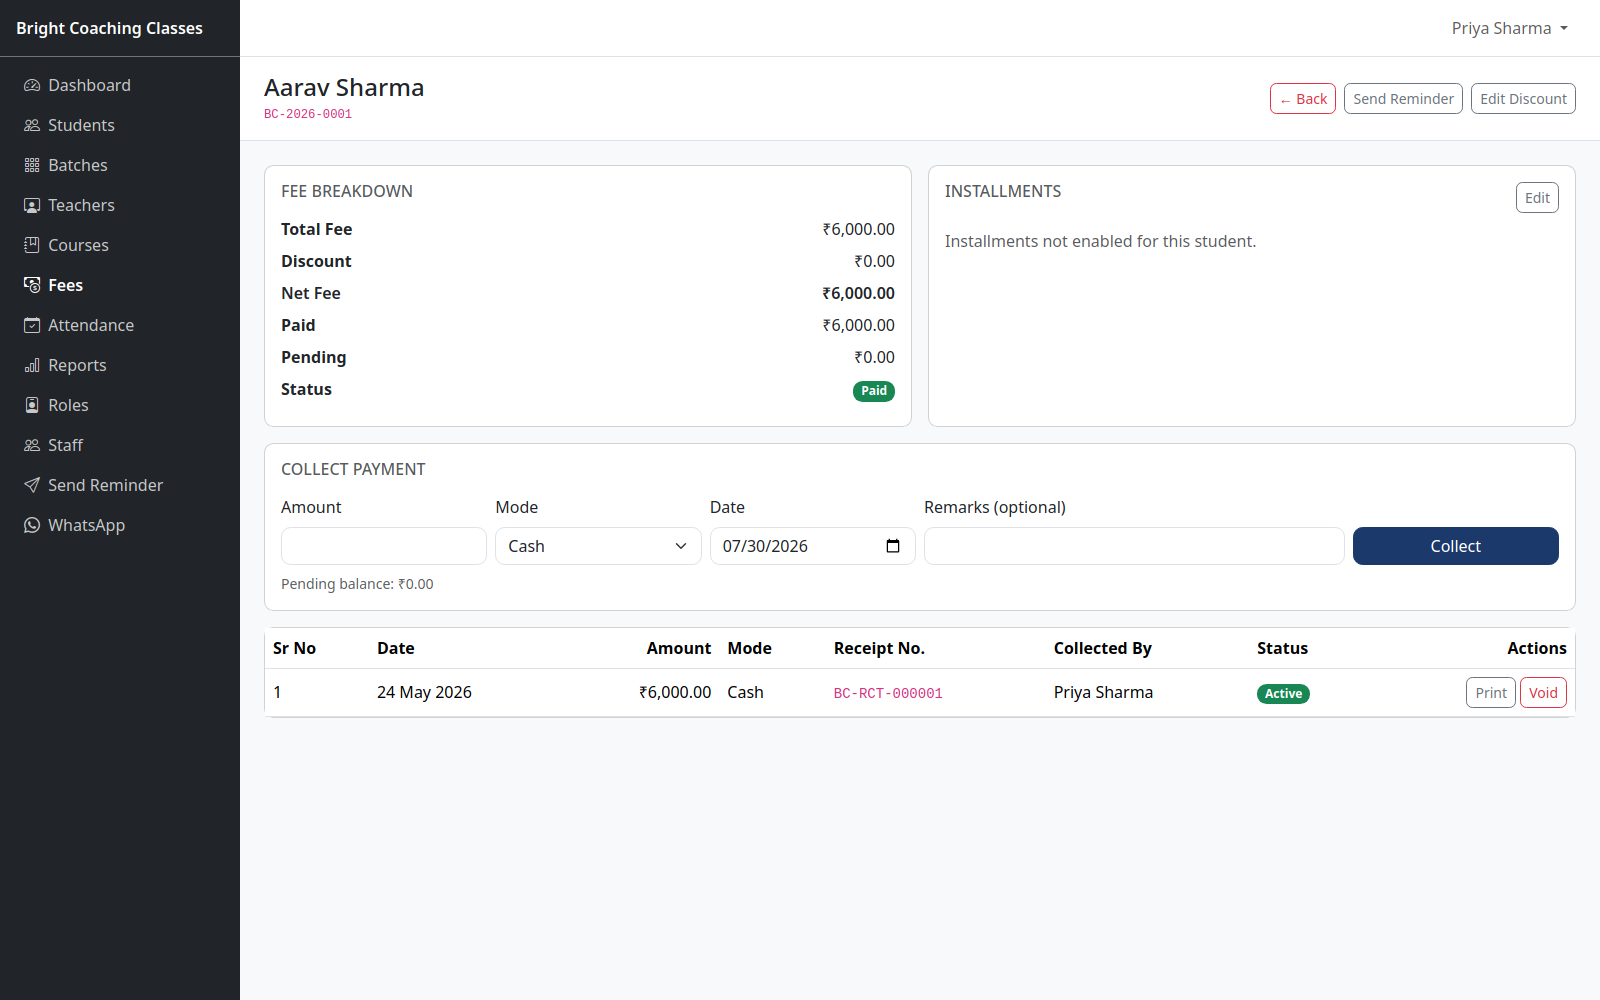Click the Send Reminder paper plane icon

32,485
